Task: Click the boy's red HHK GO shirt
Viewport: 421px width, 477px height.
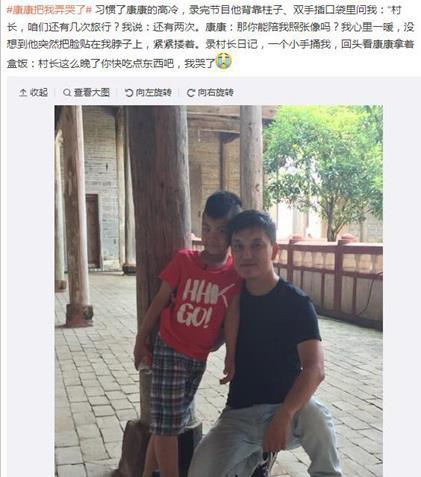Action: (199, 303)
